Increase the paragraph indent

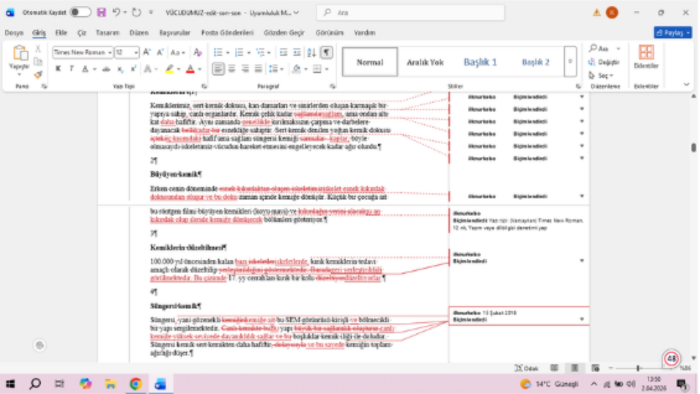pos(296,53)
